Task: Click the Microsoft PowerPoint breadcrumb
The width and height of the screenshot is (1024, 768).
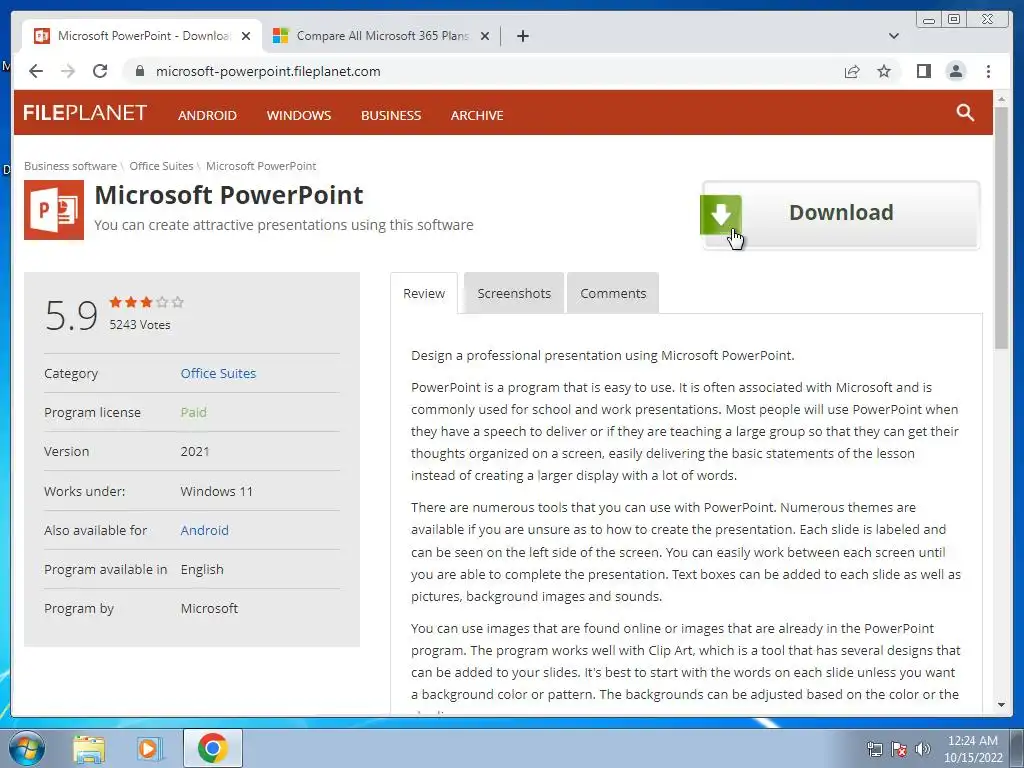Action: pyautogui.click(x=261, y=166)
